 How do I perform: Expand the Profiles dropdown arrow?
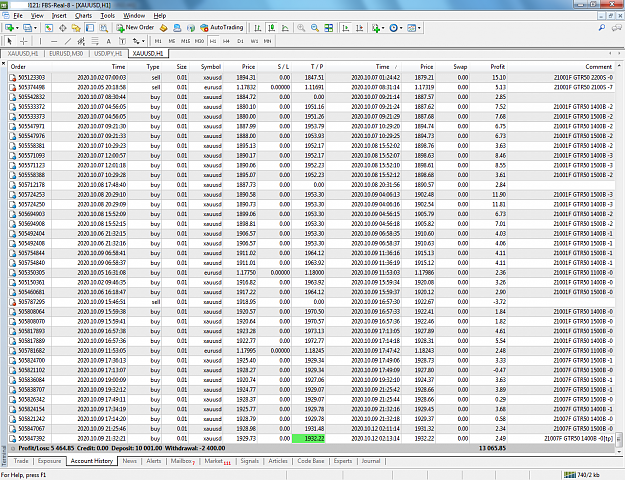(x=35, y=28)
